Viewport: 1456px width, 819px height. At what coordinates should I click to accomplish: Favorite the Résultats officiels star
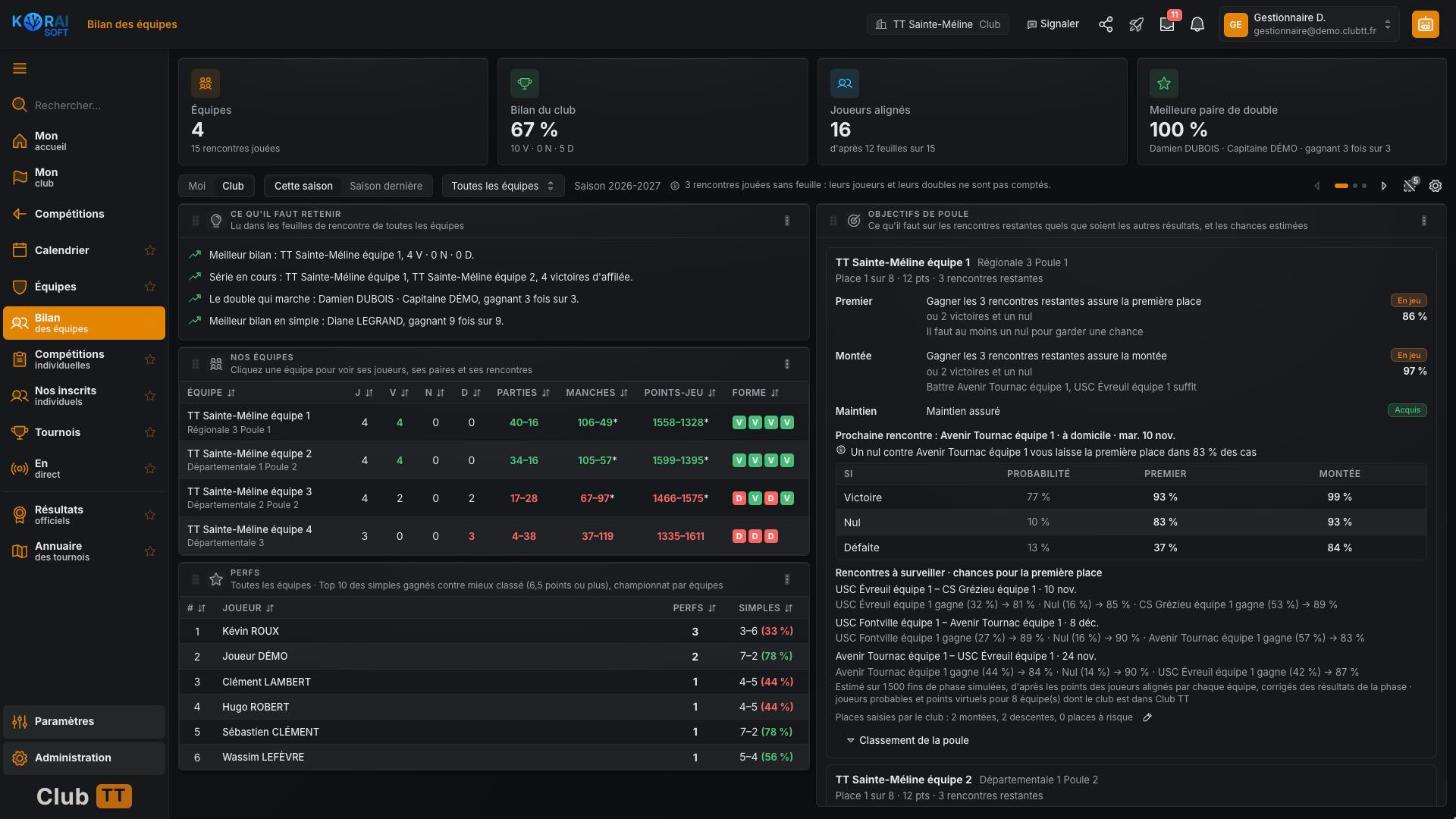click(x=150, y=515)
